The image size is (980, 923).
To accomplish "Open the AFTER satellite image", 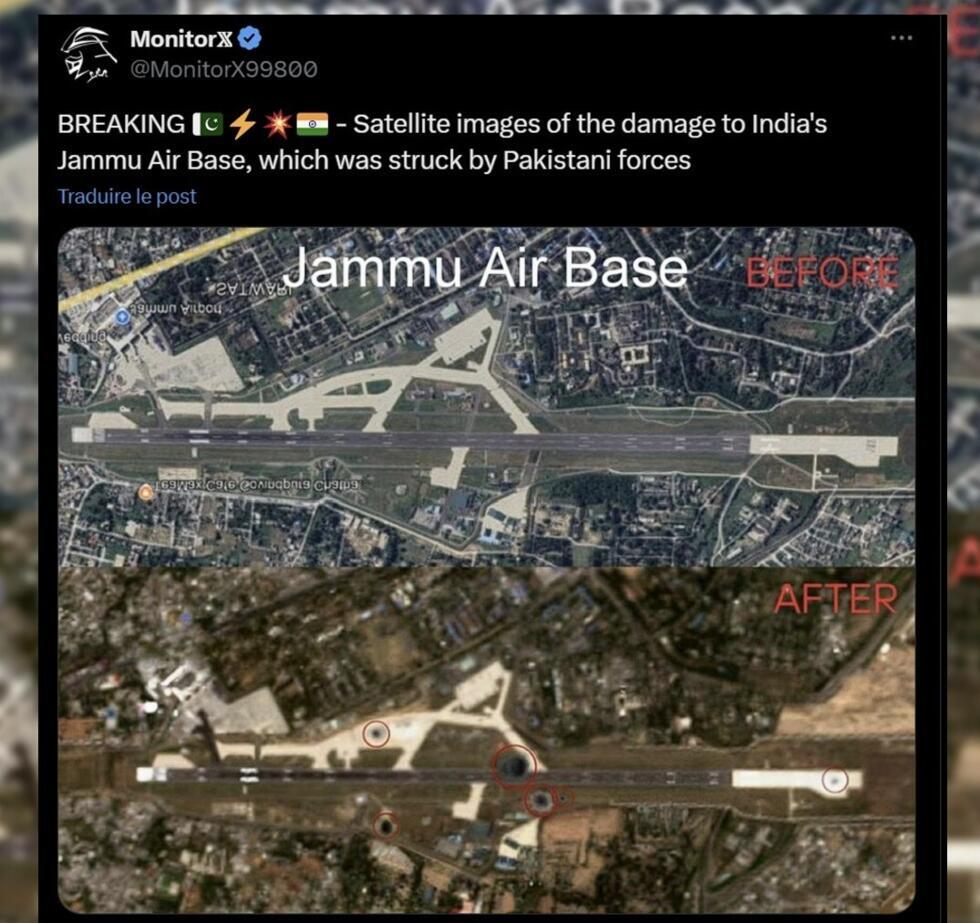I will (486, 739).
